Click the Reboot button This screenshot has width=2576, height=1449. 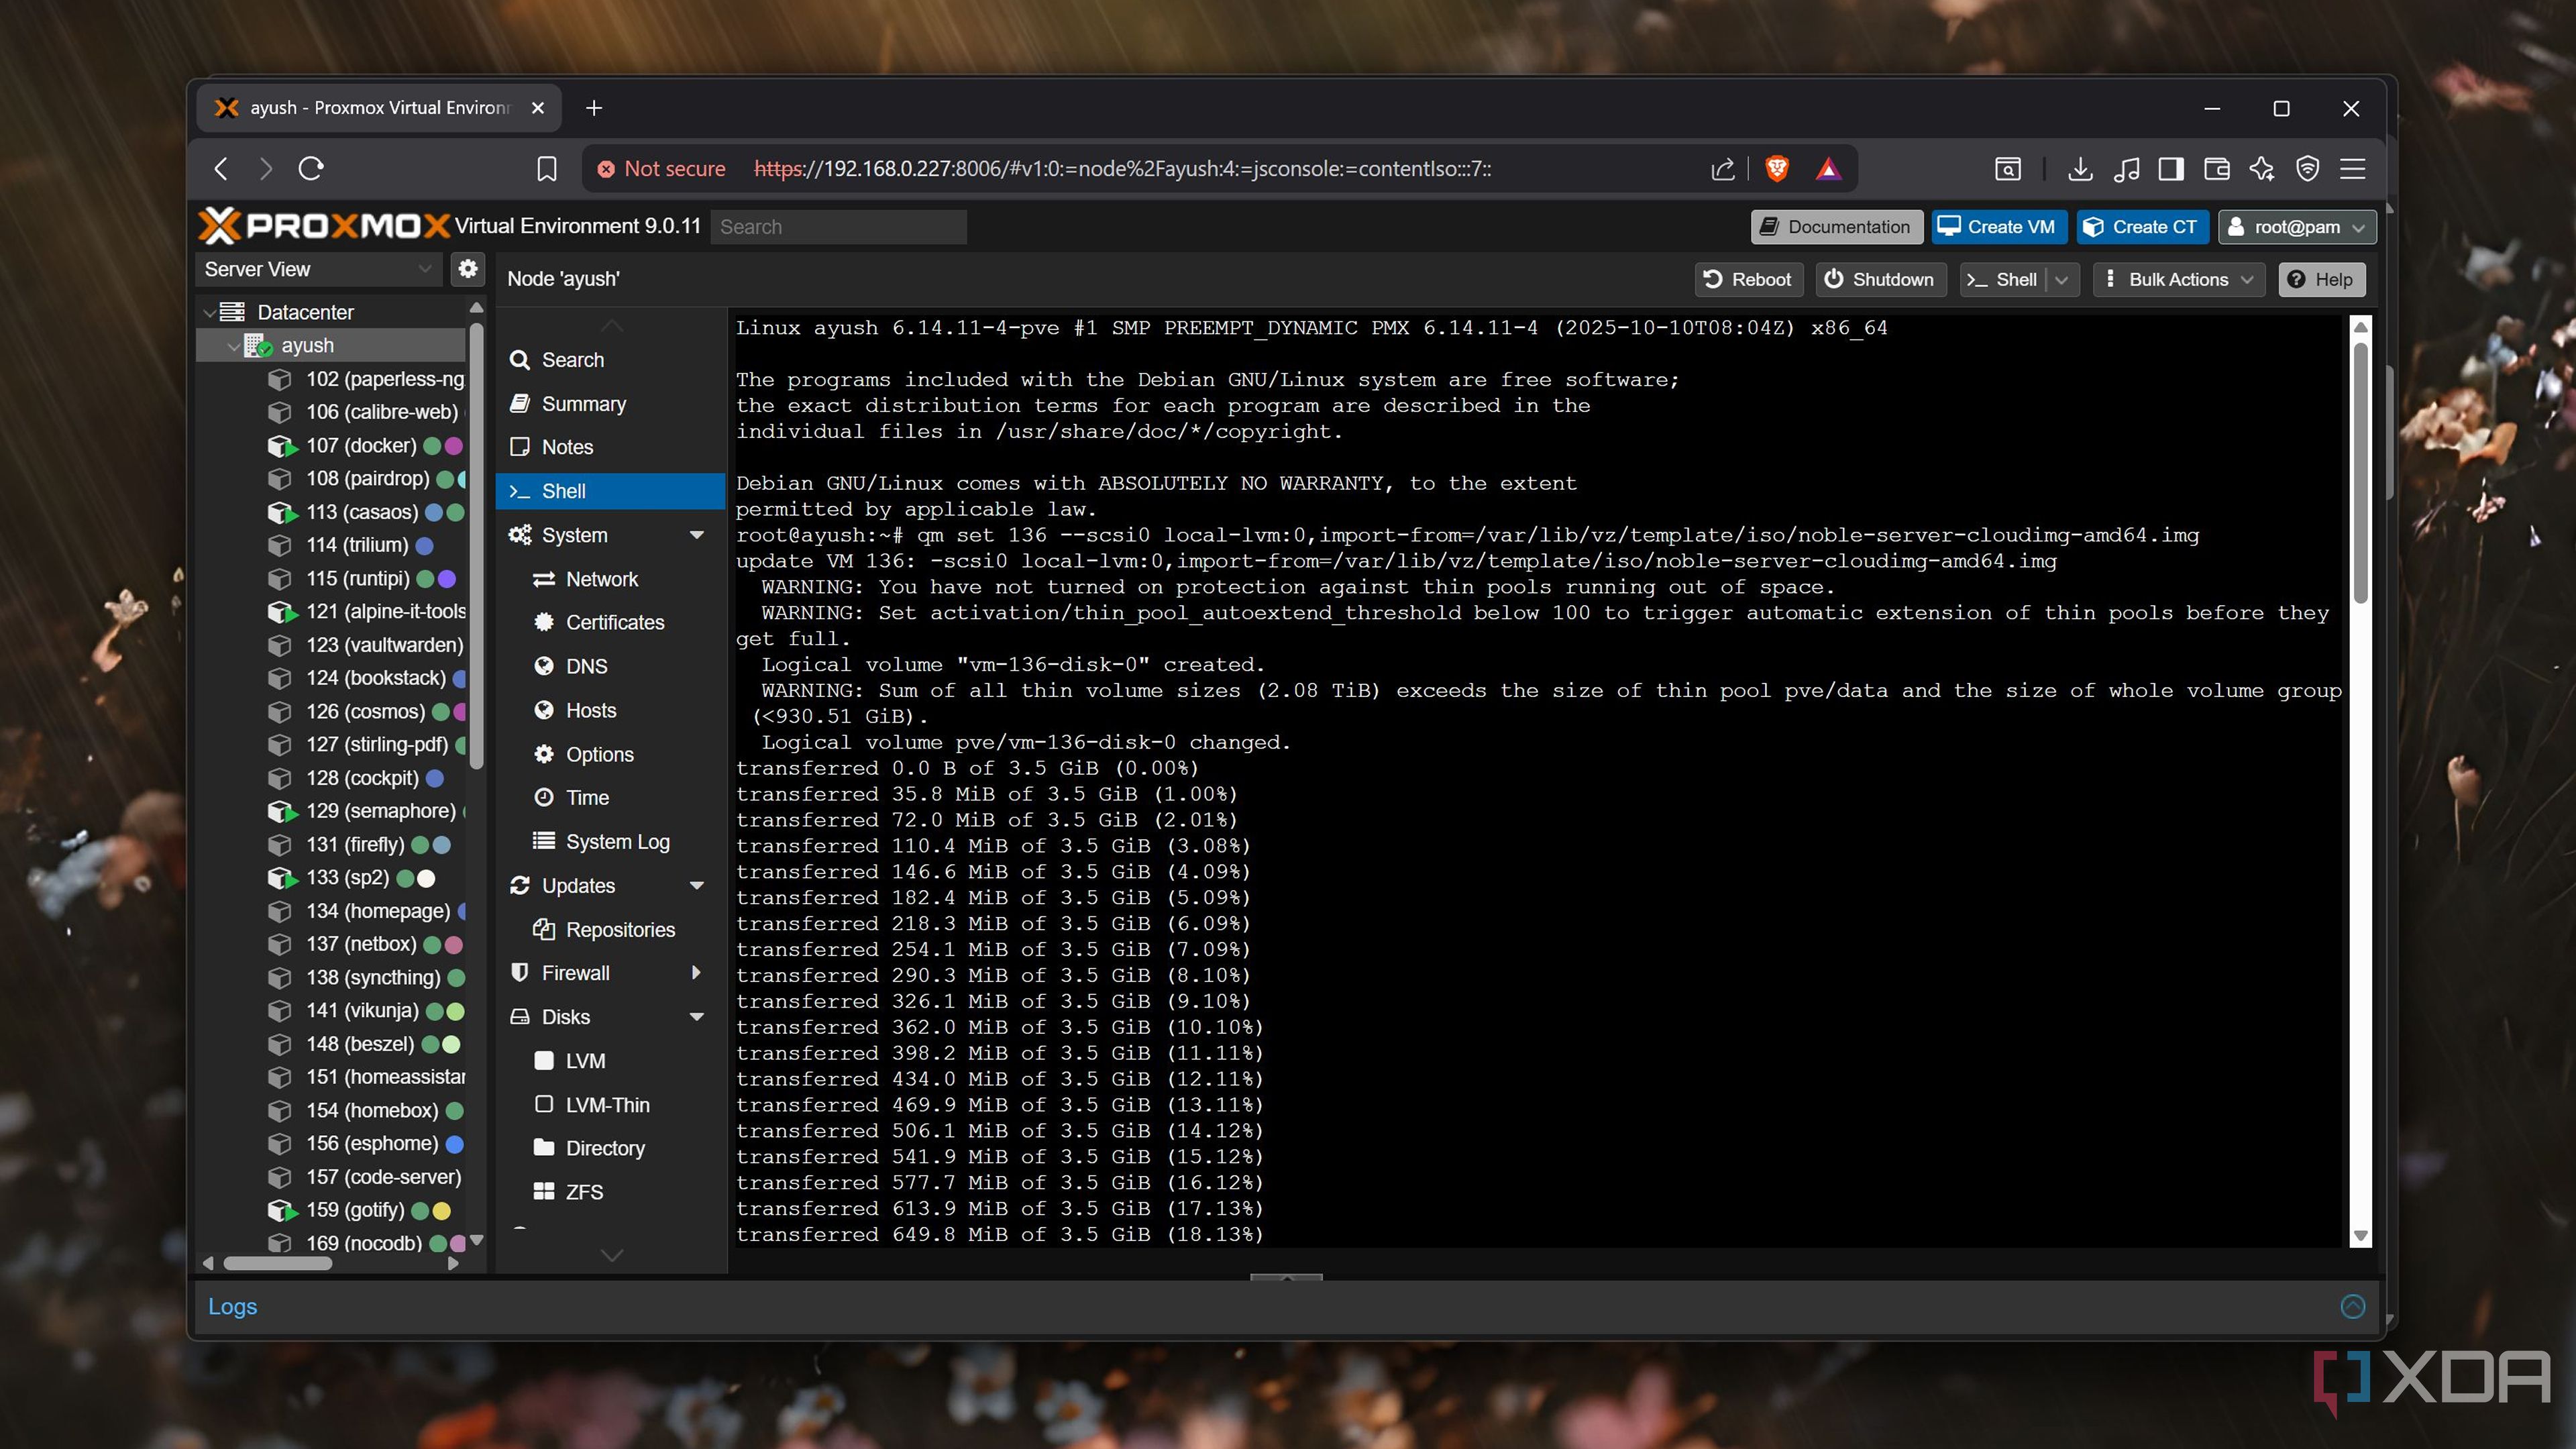click(x=1748, y=280)
